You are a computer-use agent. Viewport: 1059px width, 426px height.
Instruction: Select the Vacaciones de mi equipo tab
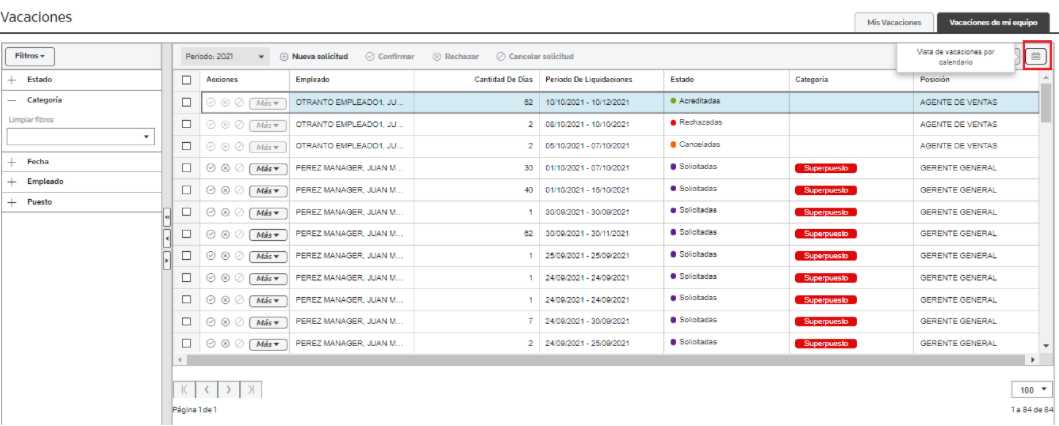pos(993,22)
